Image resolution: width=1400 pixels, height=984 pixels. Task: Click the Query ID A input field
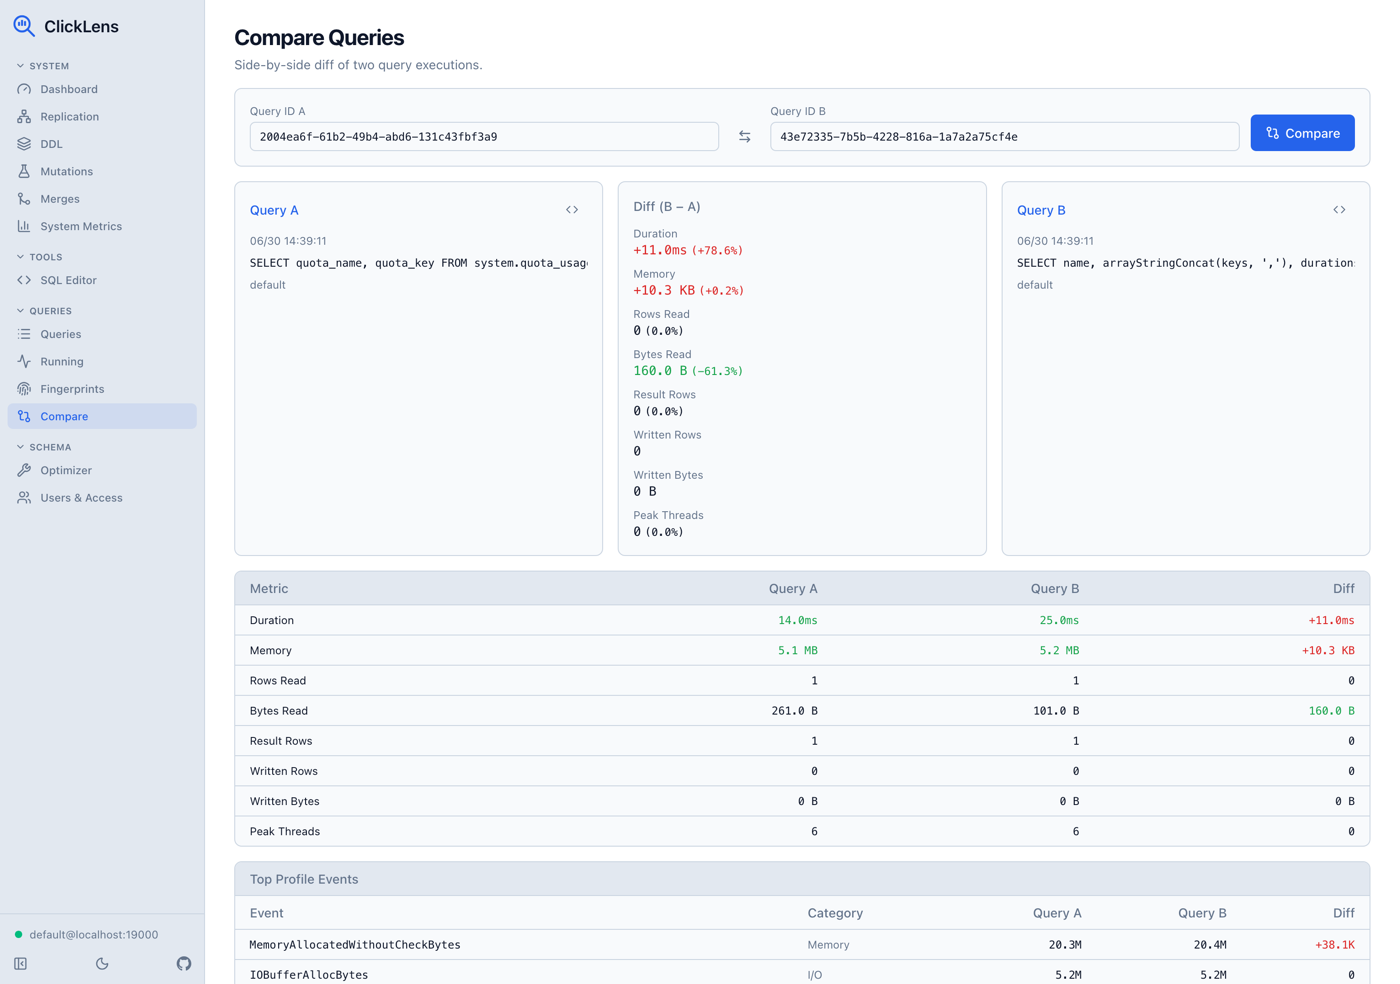tap(484, 137)
